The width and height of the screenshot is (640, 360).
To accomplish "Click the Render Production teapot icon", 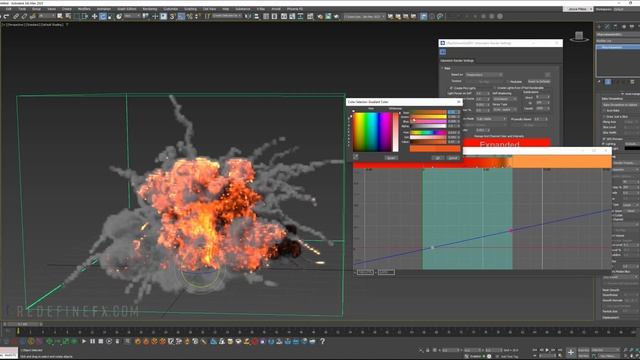I will [x=337, y=16].
